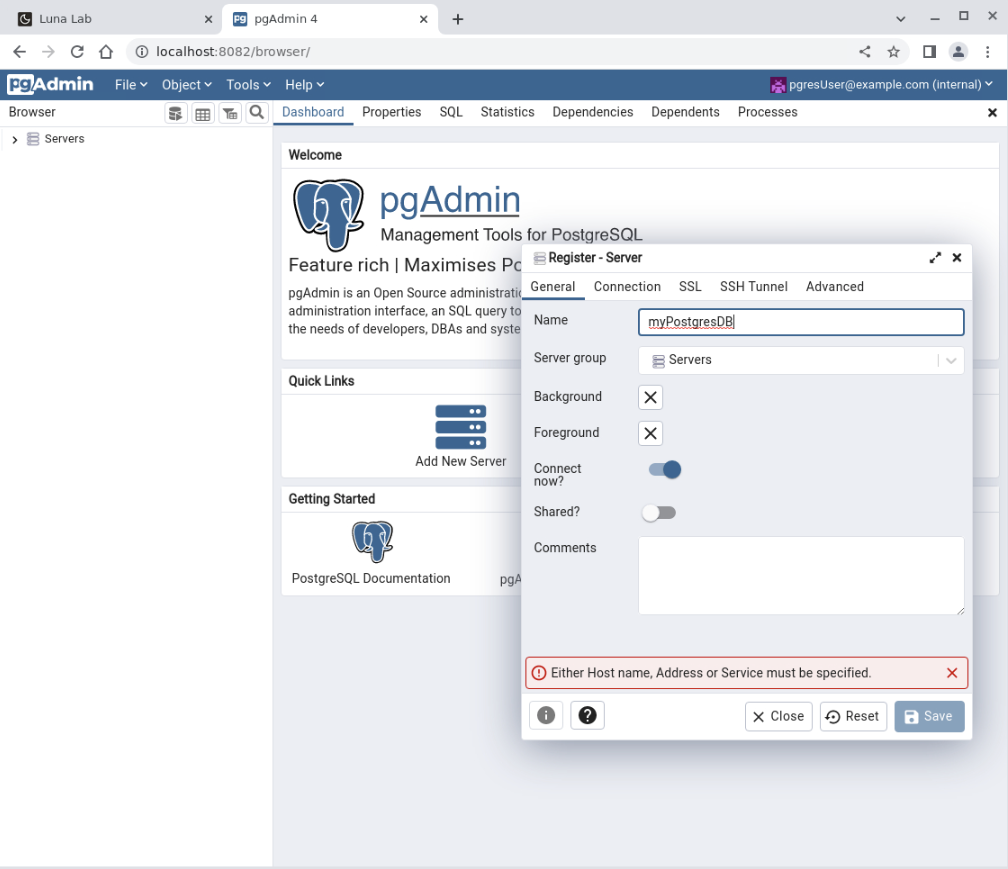1008x869 pixels.
Task: Open a new browser tab
Action: [x=458, y=19]
